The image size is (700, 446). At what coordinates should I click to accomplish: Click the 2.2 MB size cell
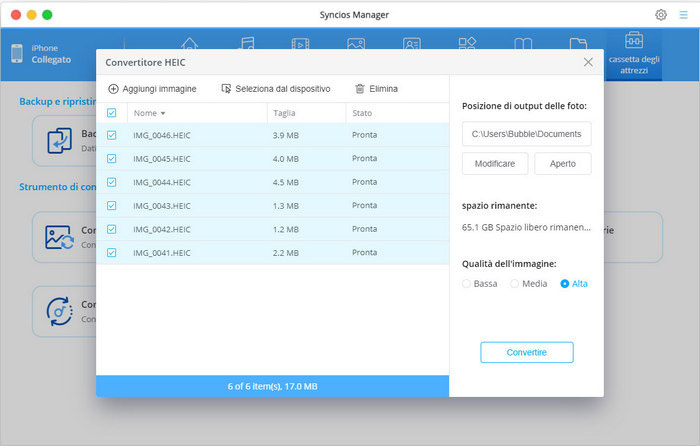coord(286,253)
